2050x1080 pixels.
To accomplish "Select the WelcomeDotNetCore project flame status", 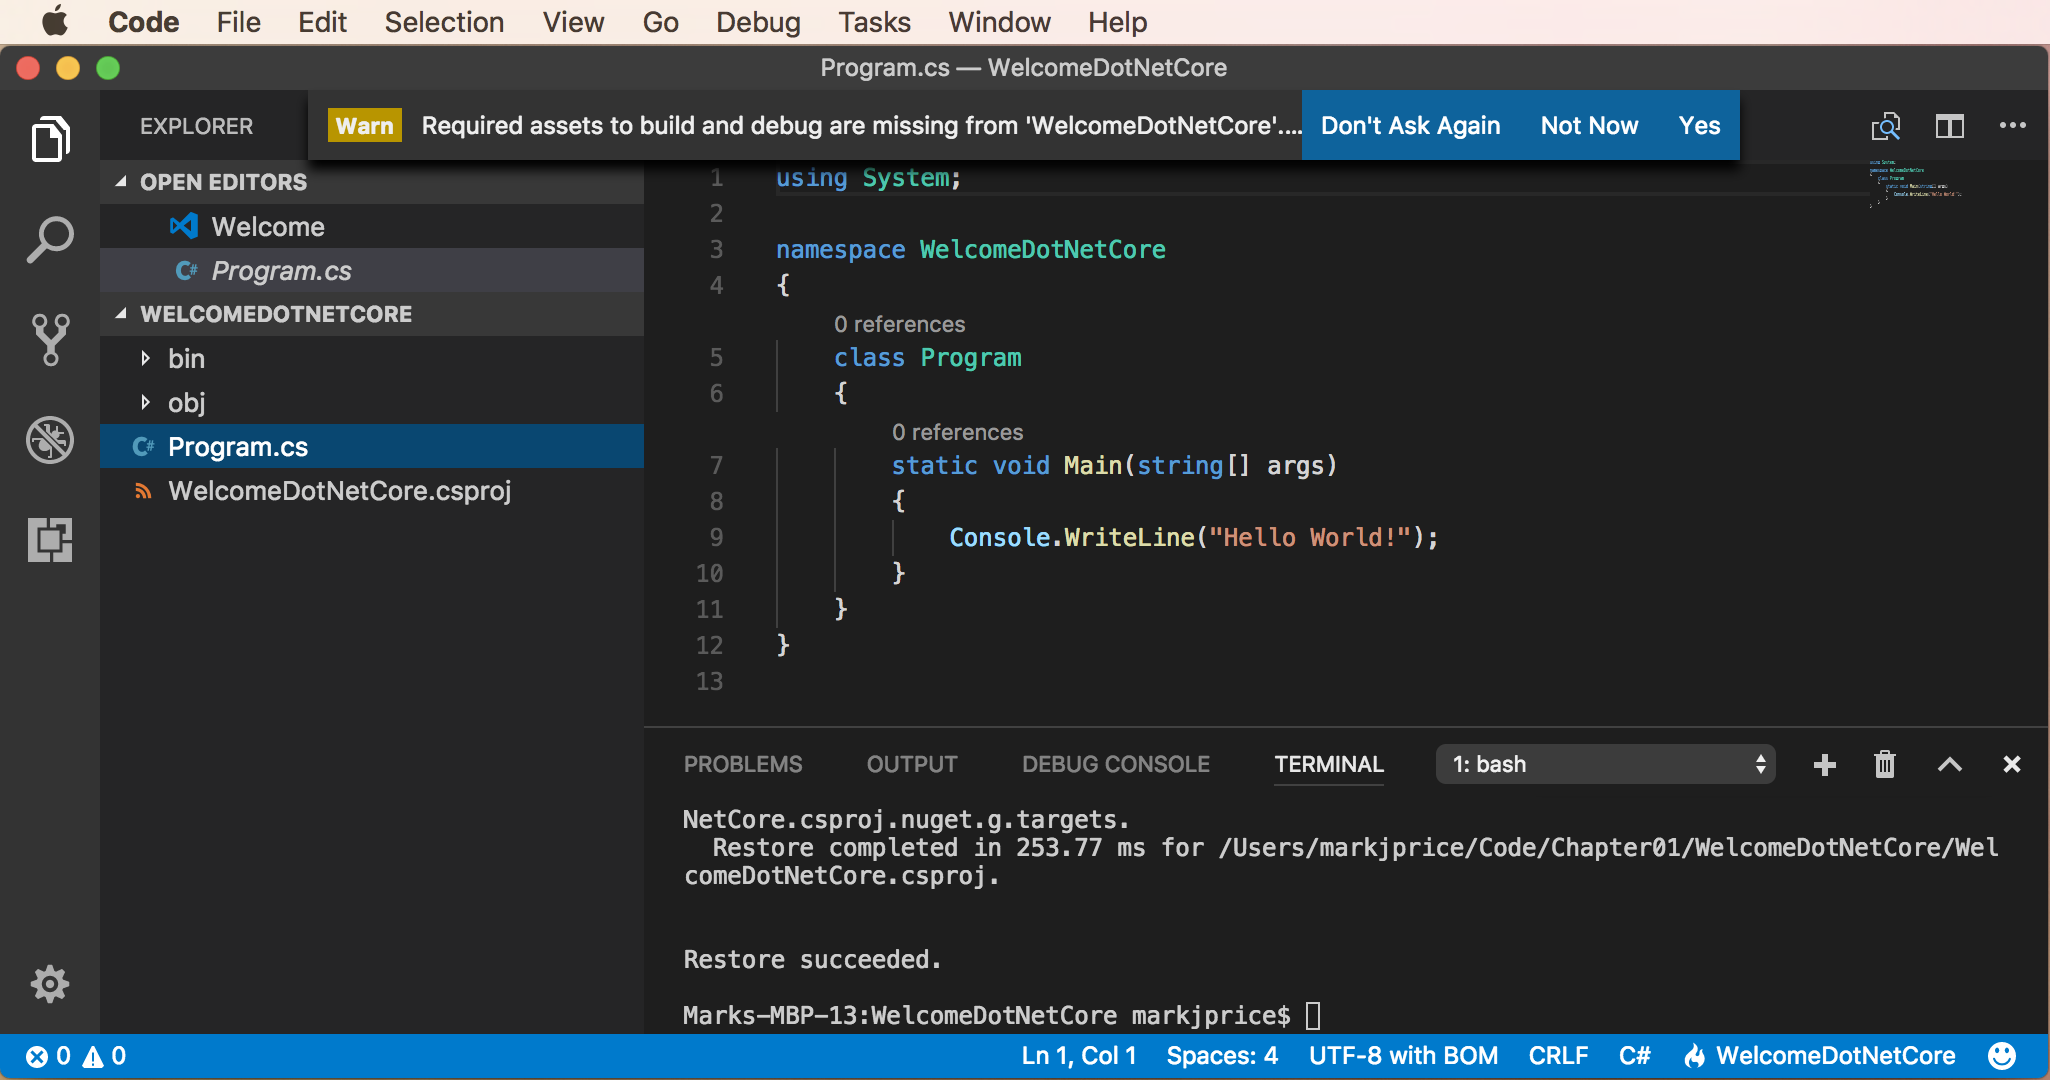I will point(1820,1056).
